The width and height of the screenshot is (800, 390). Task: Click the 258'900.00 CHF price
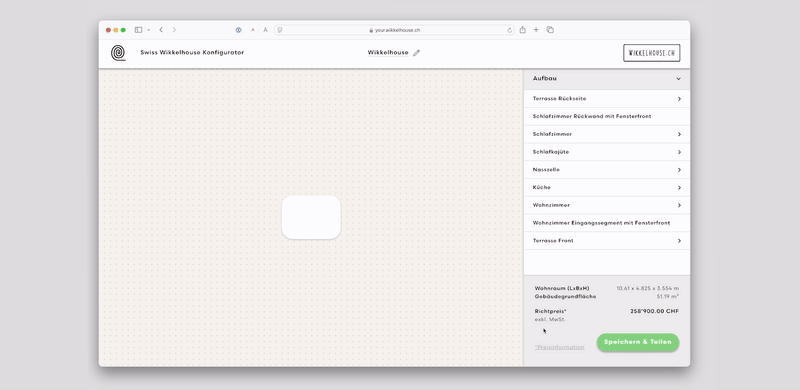click(x=655, y=311)
